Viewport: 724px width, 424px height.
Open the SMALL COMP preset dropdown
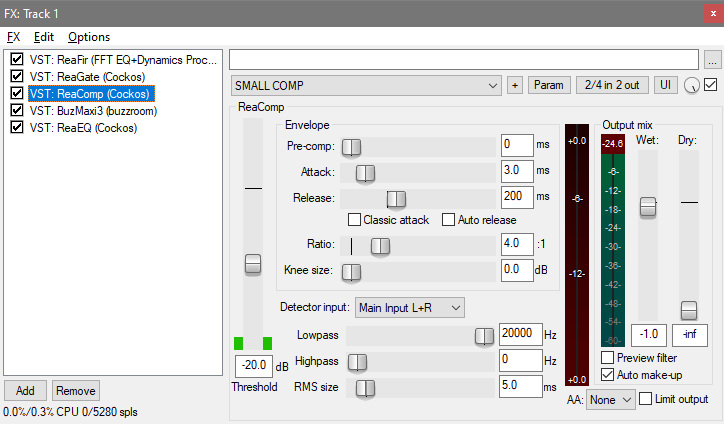[366, 86]
